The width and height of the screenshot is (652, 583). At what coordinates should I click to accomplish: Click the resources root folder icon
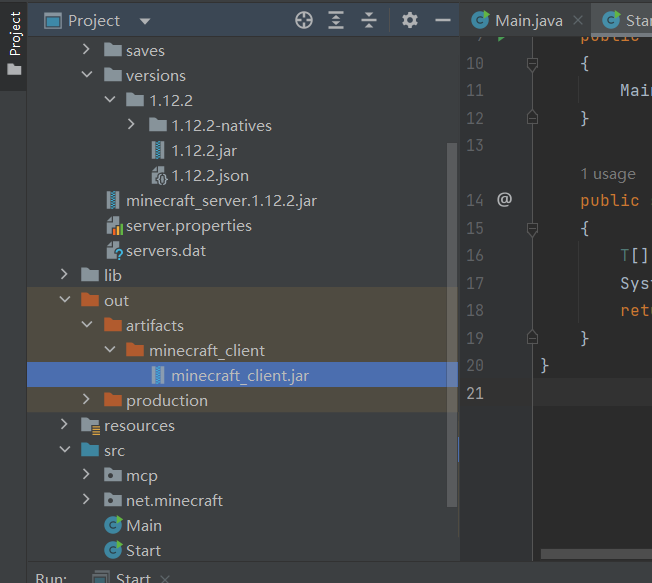point(90,425)
